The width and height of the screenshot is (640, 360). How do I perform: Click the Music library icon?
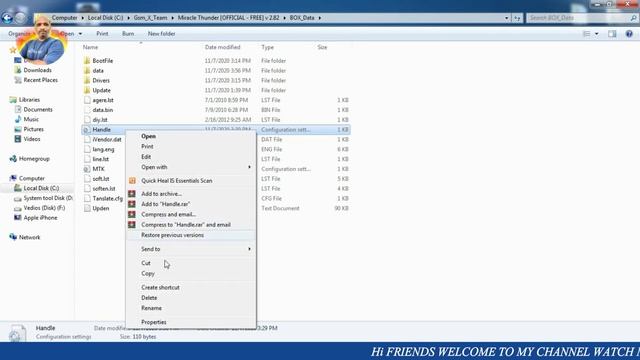click(18, 119)
